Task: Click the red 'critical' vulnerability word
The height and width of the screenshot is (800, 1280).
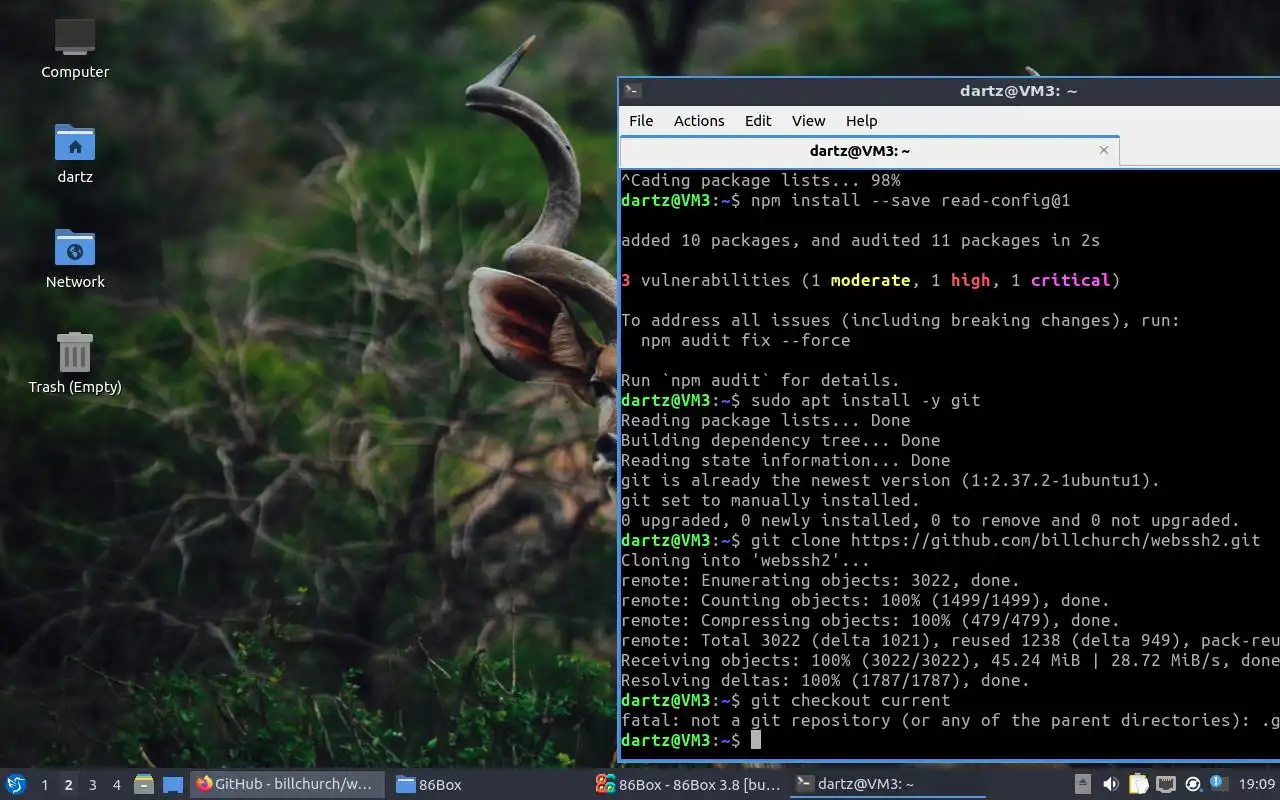Action: point(1070,280)
